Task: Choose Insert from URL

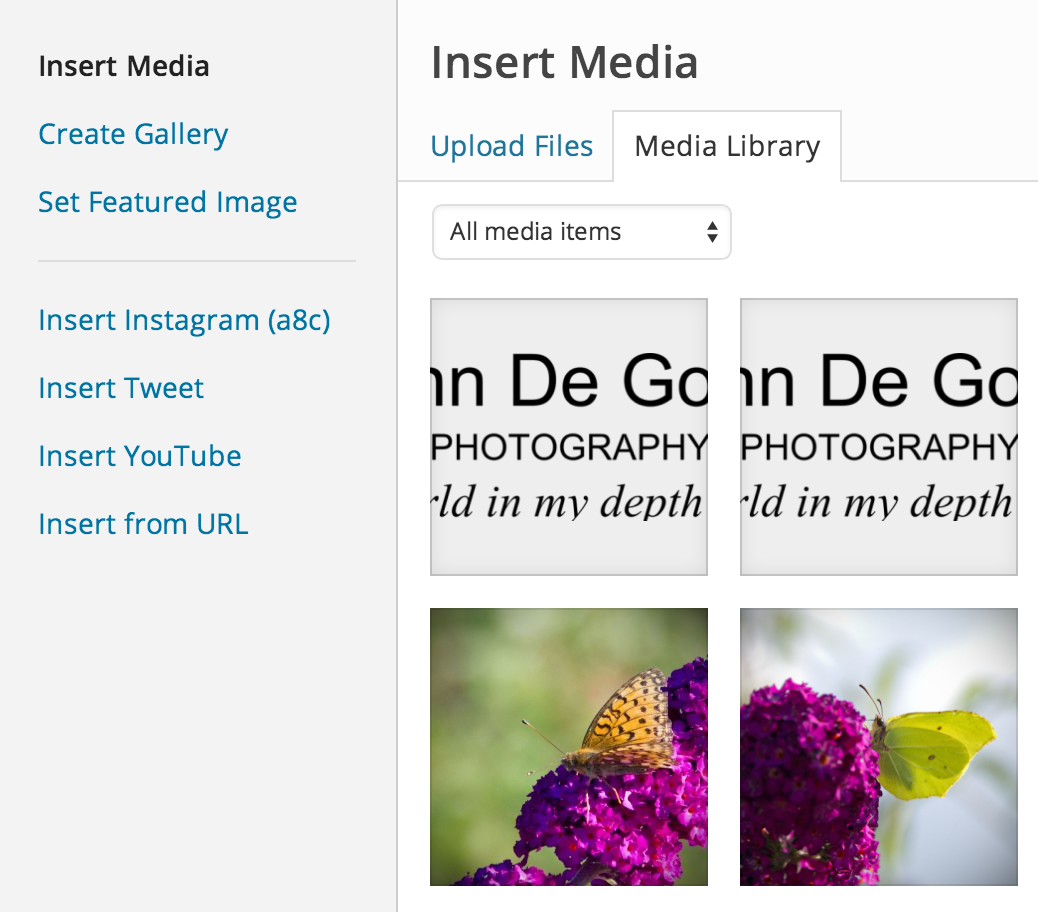Action: click(143, 525)
